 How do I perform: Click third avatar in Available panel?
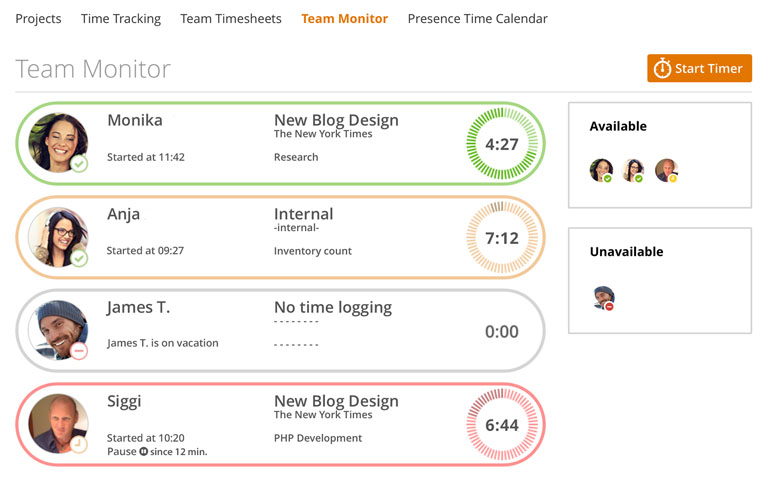click(666, 170)
